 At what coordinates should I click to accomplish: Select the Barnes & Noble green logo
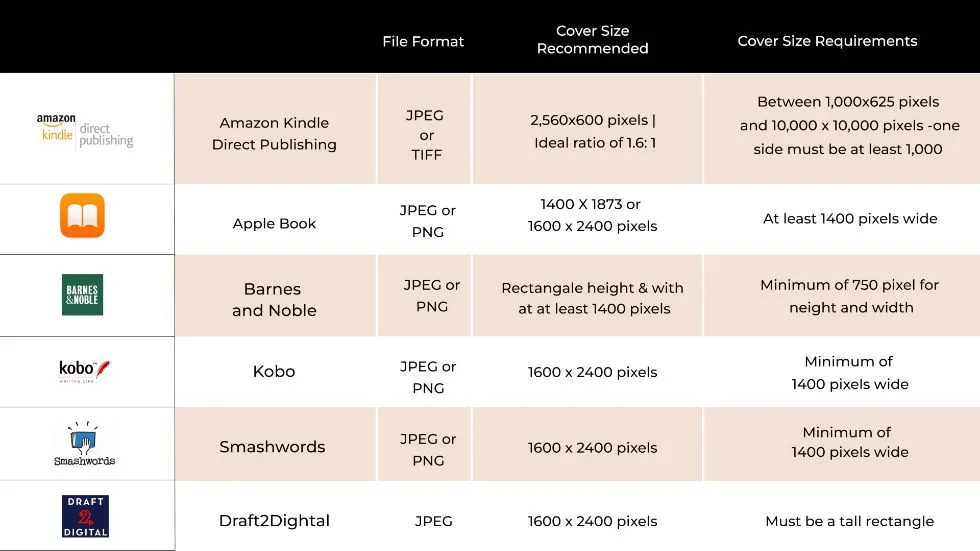(82, 295)
